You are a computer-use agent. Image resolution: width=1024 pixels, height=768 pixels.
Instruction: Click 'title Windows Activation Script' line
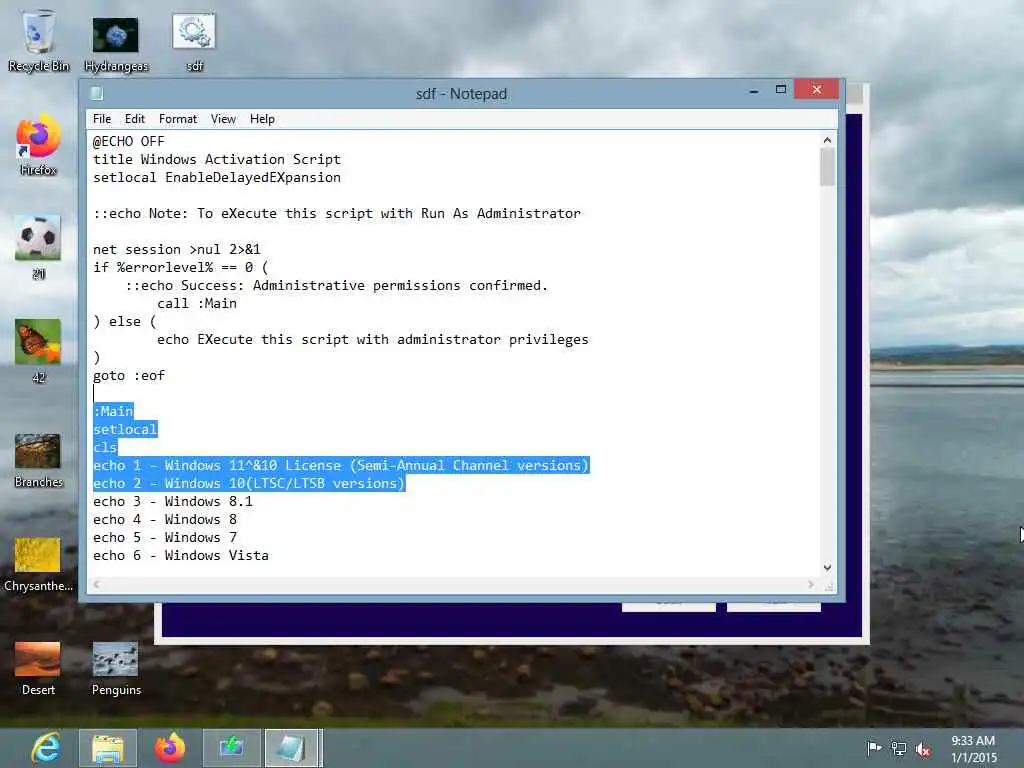pyautogui.click(x=217, y=159)
